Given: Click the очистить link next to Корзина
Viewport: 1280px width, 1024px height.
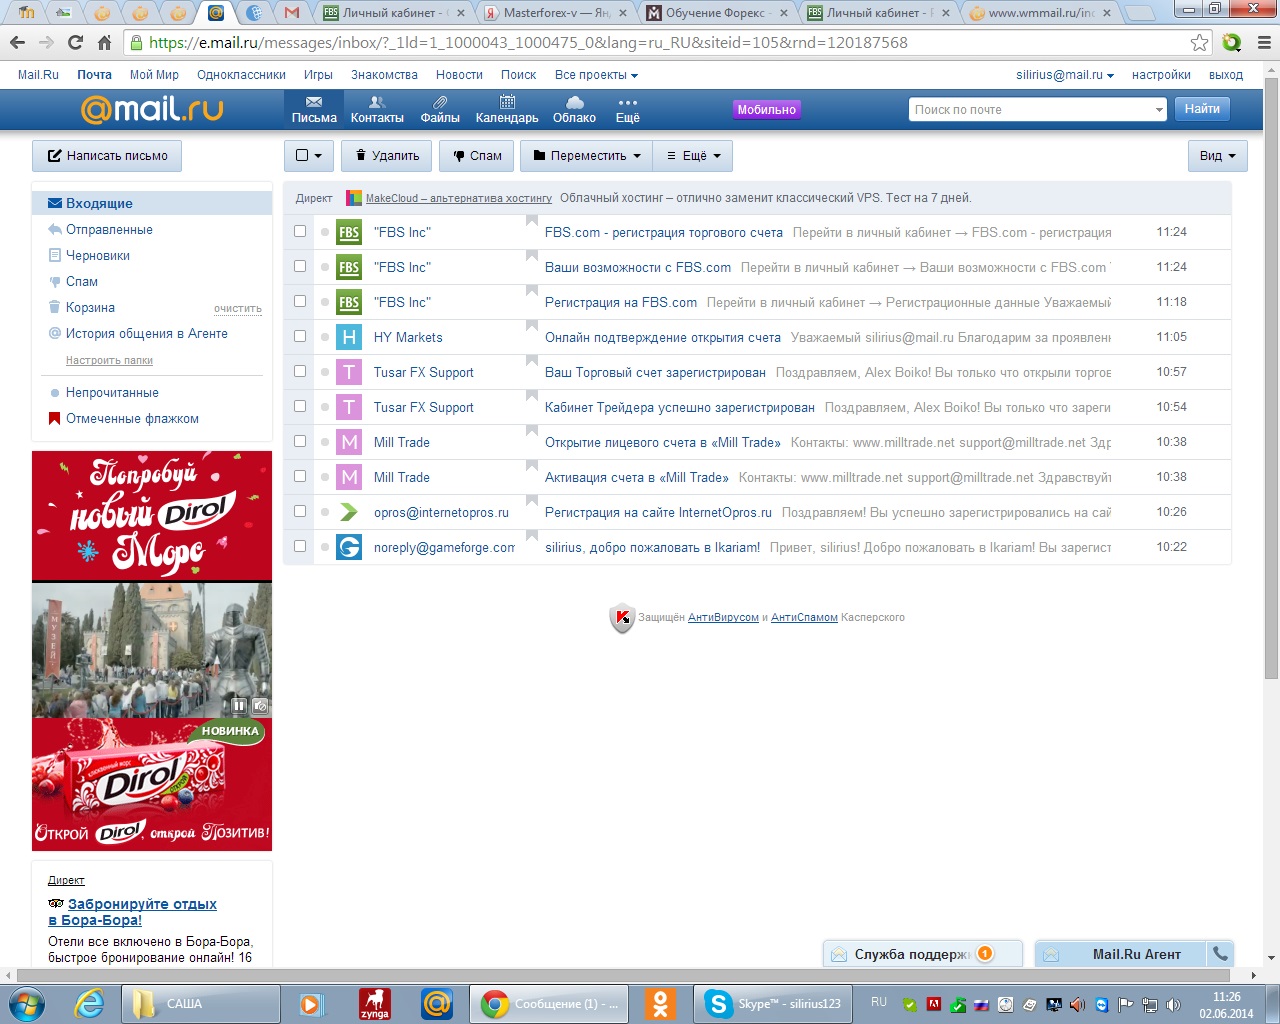Looking at the screenshot, I should pyautogui.click(x=238, y=309).
